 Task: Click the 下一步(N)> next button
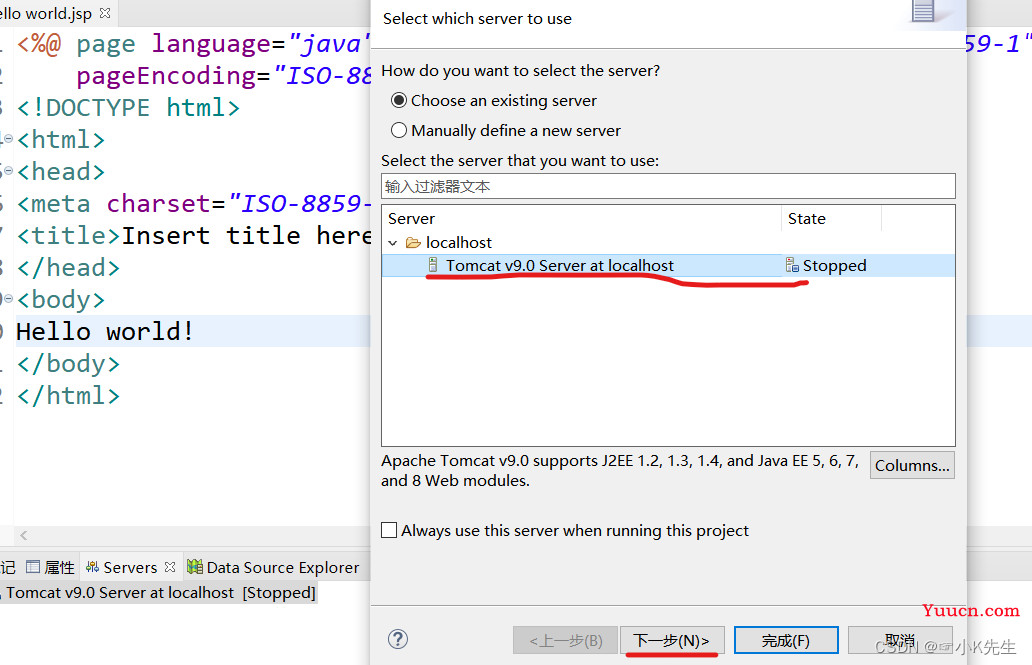coord(672,640)
